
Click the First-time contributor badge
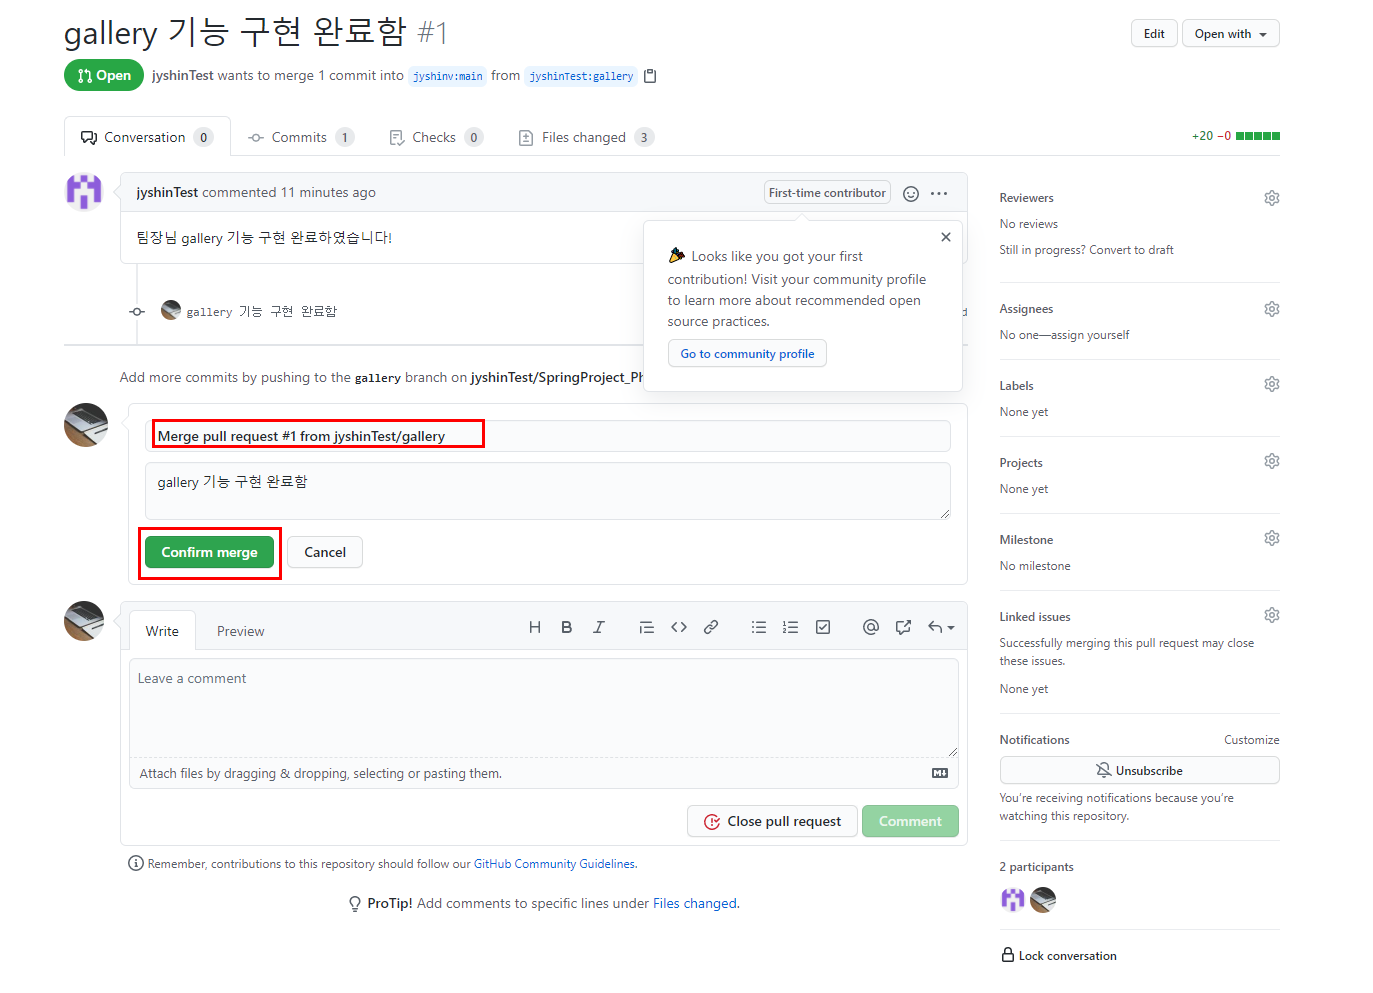click(x=827, y=193)
